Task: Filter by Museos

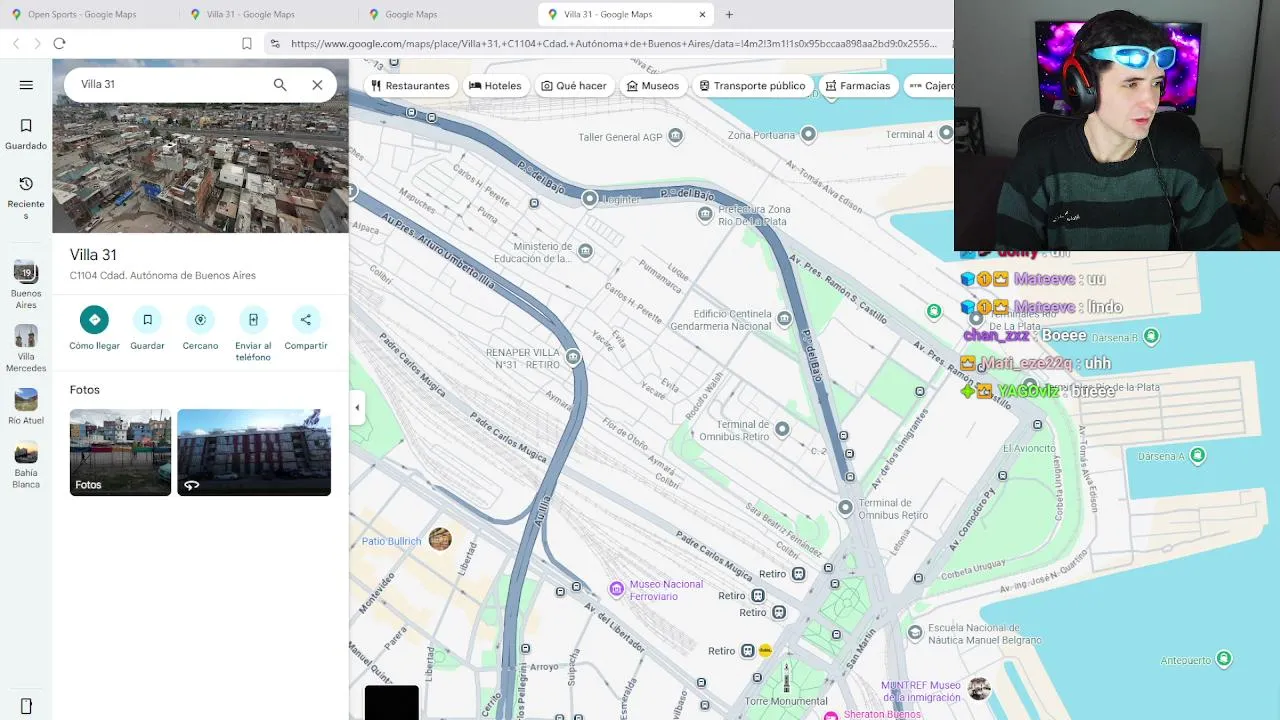Action: point(653,86)
